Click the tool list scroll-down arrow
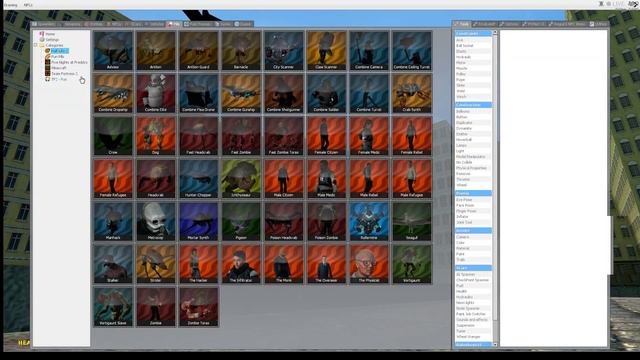Viewport: 640px width, 360px height. [x=495, y=344]
